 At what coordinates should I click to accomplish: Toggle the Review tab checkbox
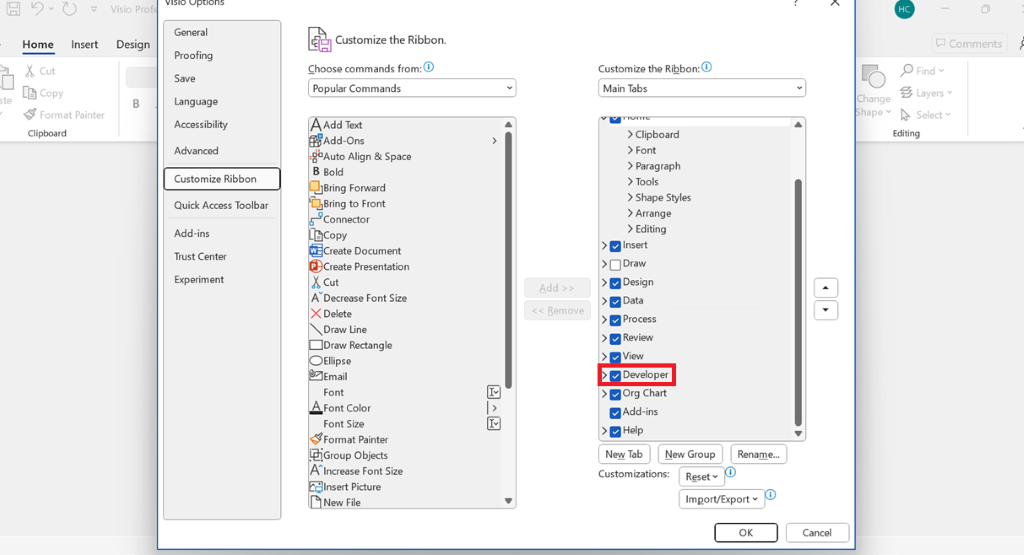click(615, 338)
